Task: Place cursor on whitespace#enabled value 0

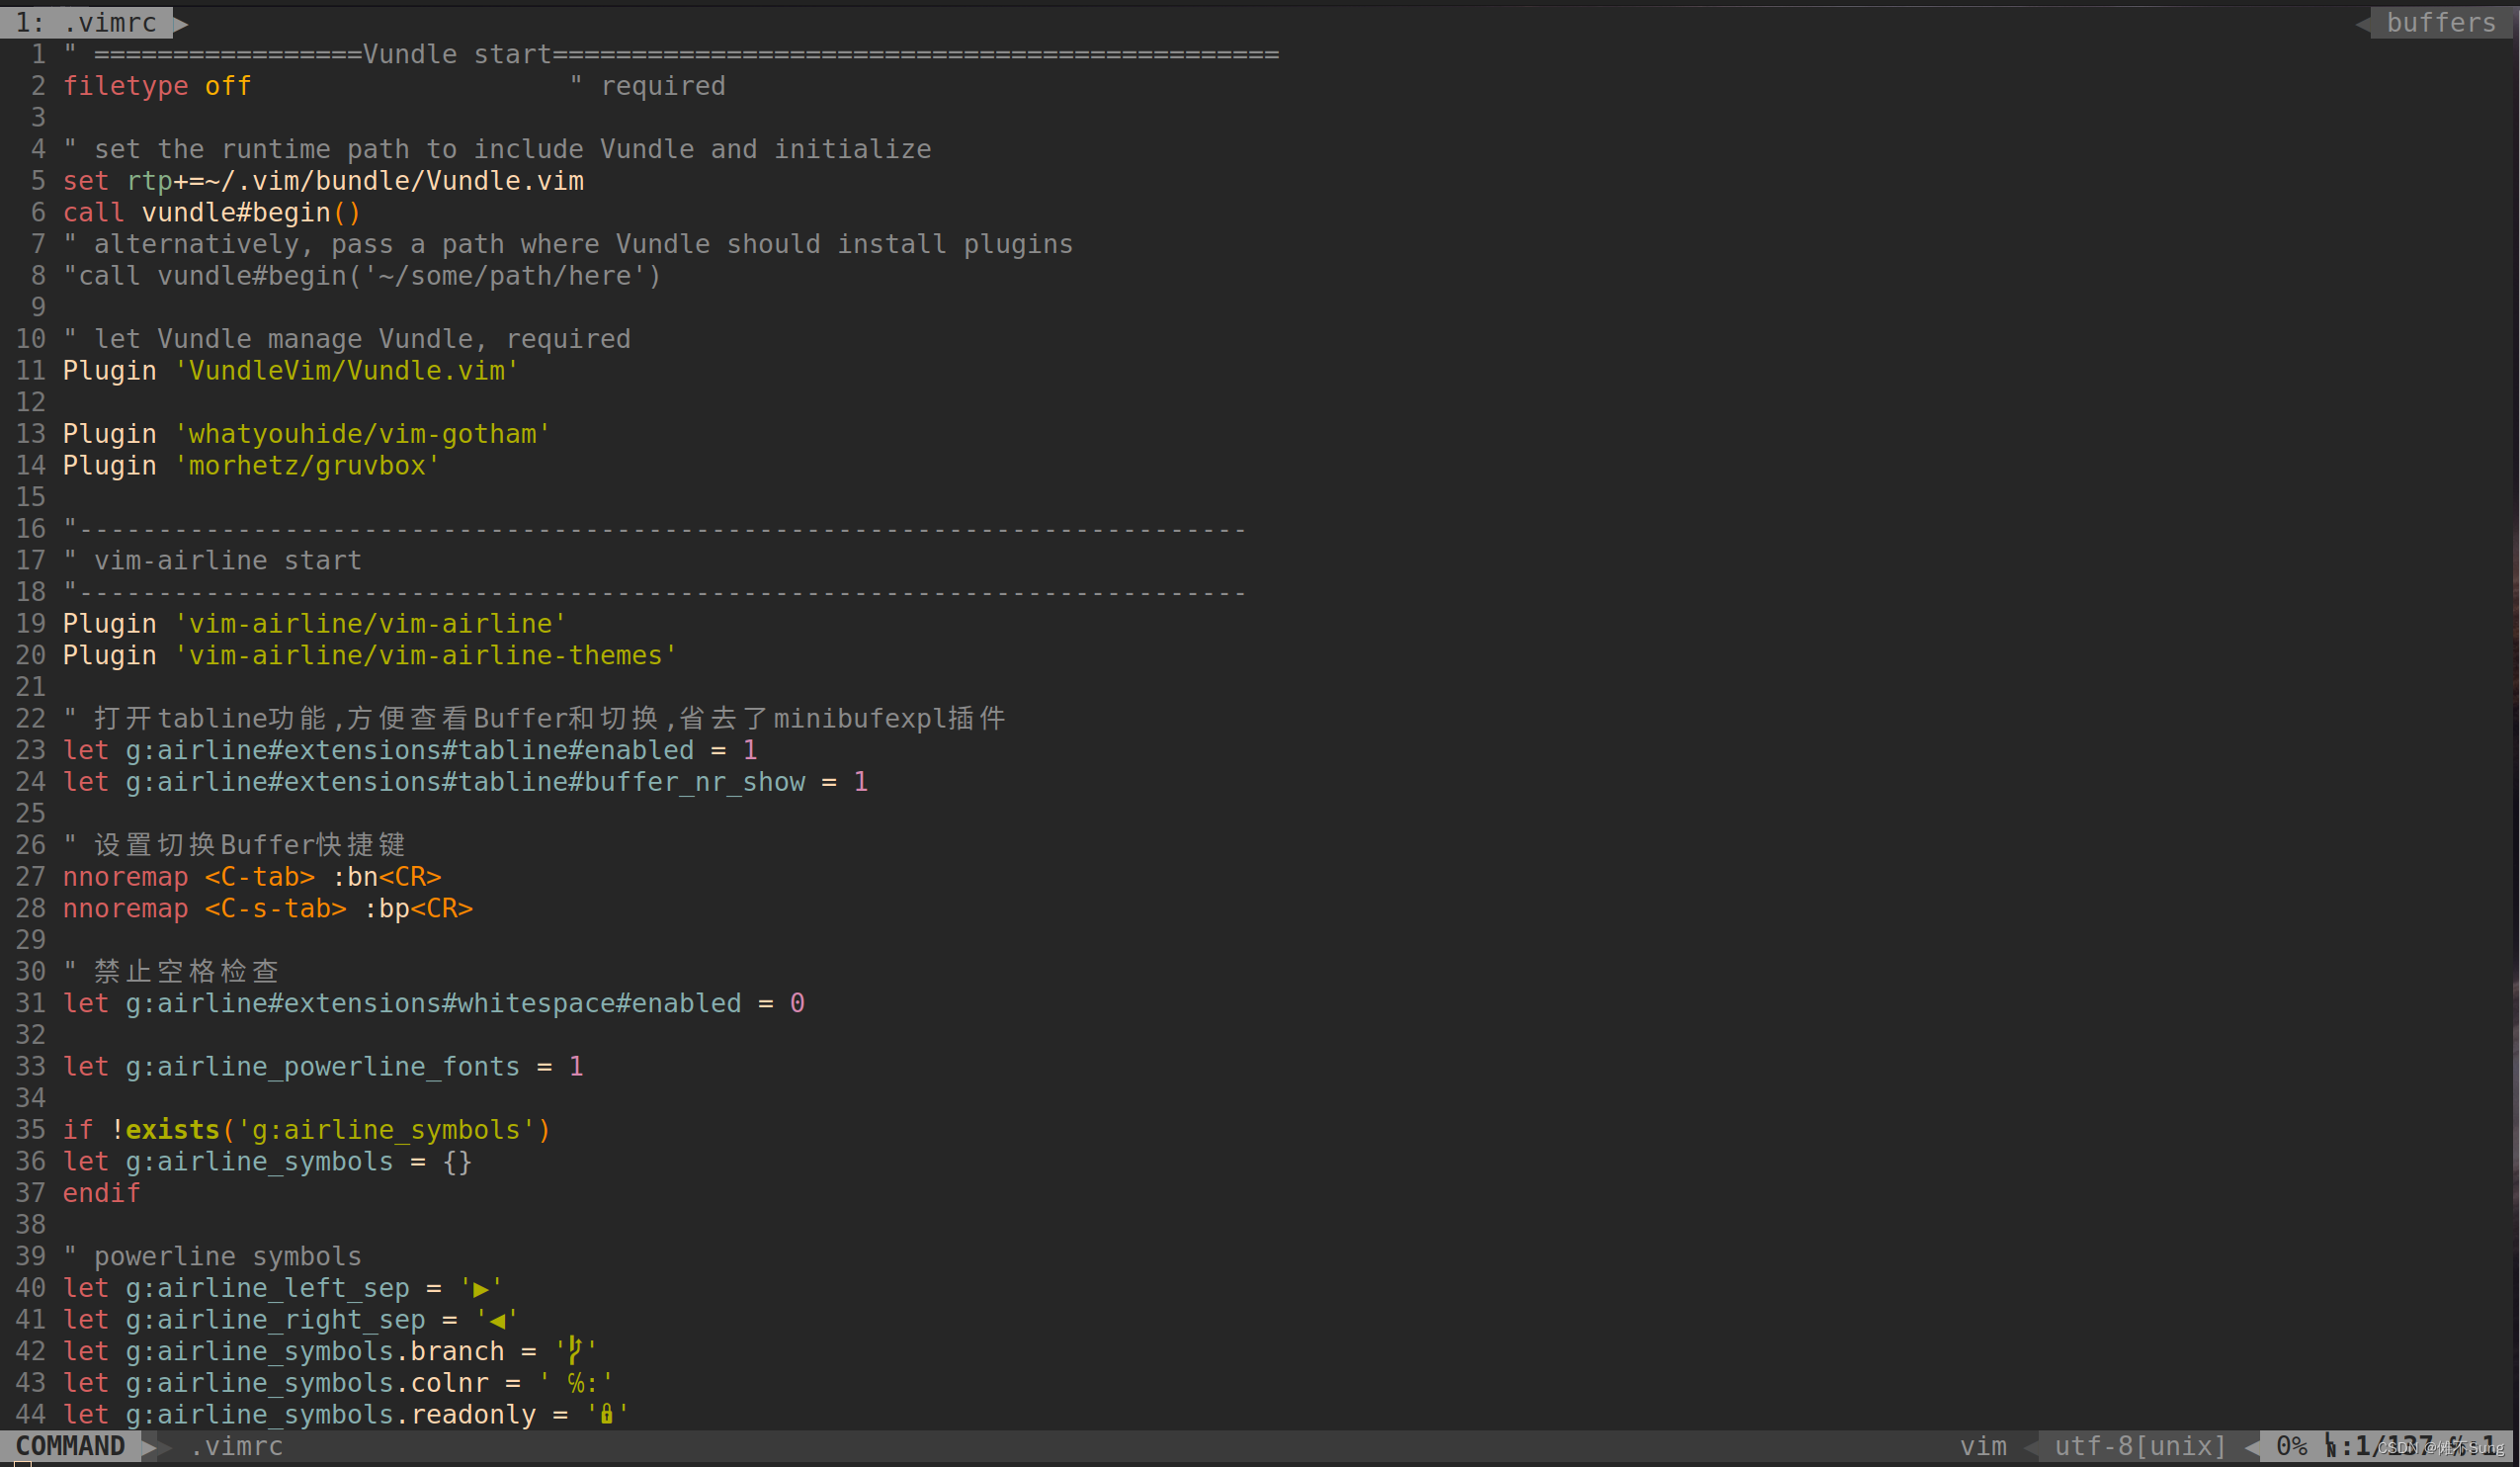Action: click(797, 1003)
